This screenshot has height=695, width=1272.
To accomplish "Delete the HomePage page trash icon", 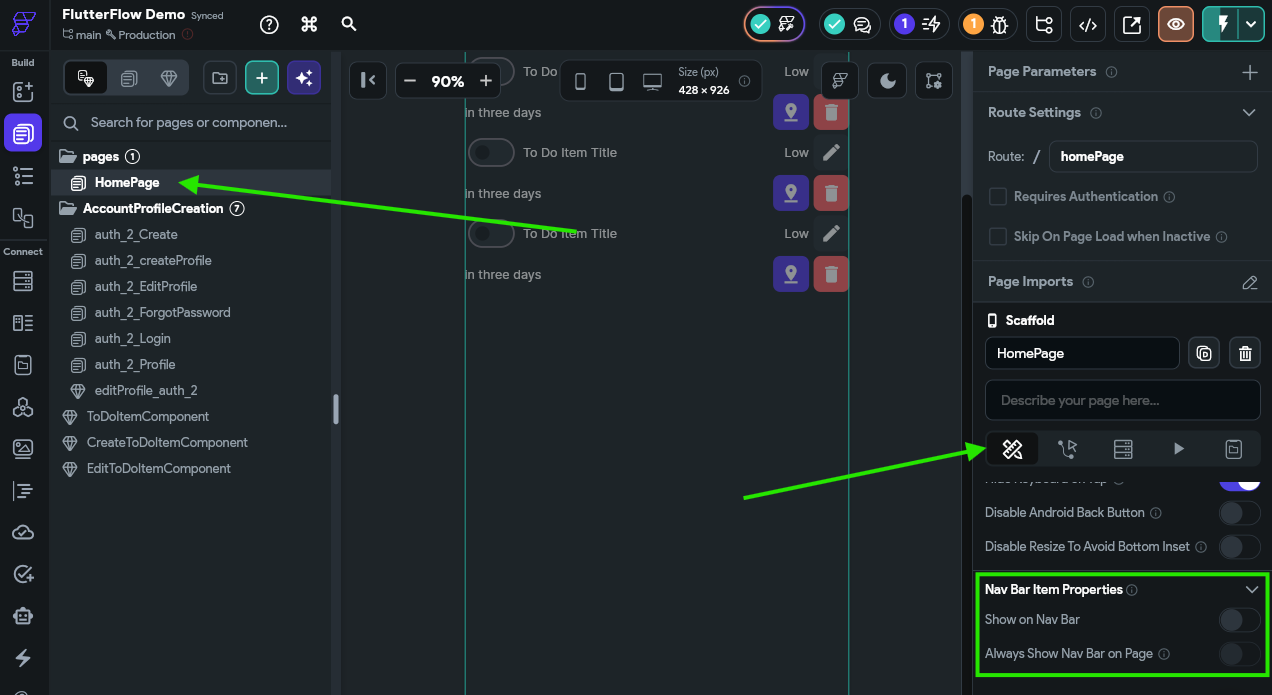I will [1245, 353].
